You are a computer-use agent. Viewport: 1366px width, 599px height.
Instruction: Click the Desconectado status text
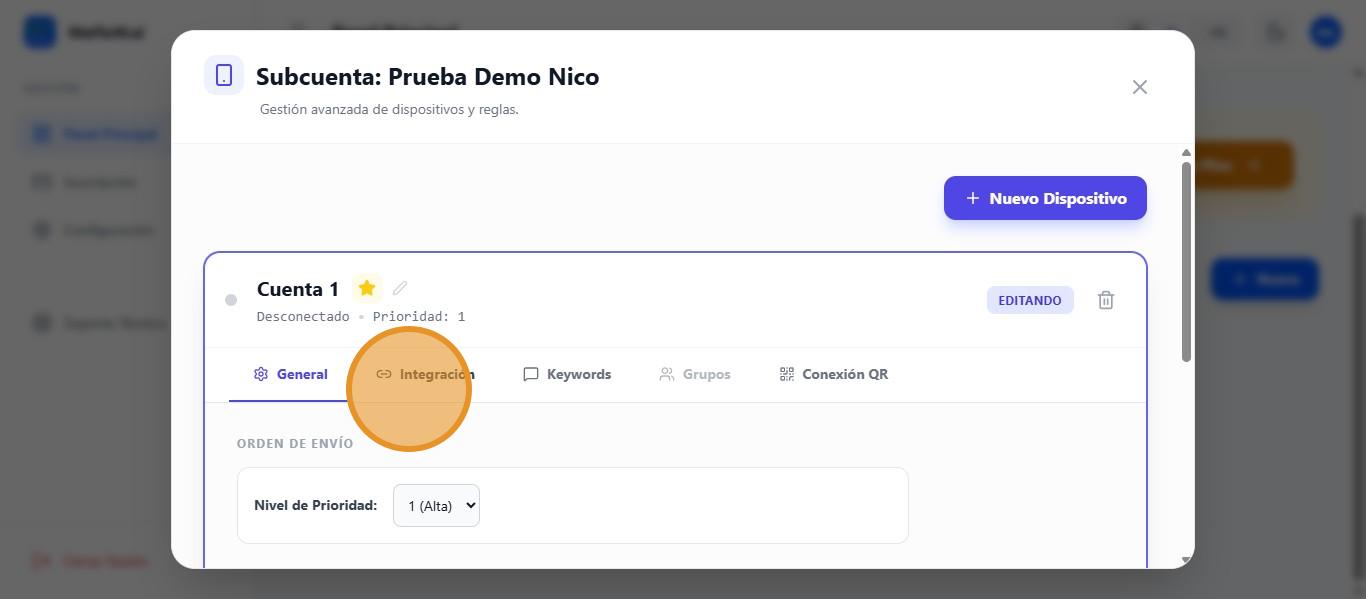pyautogui.click(x=303, y=317)
